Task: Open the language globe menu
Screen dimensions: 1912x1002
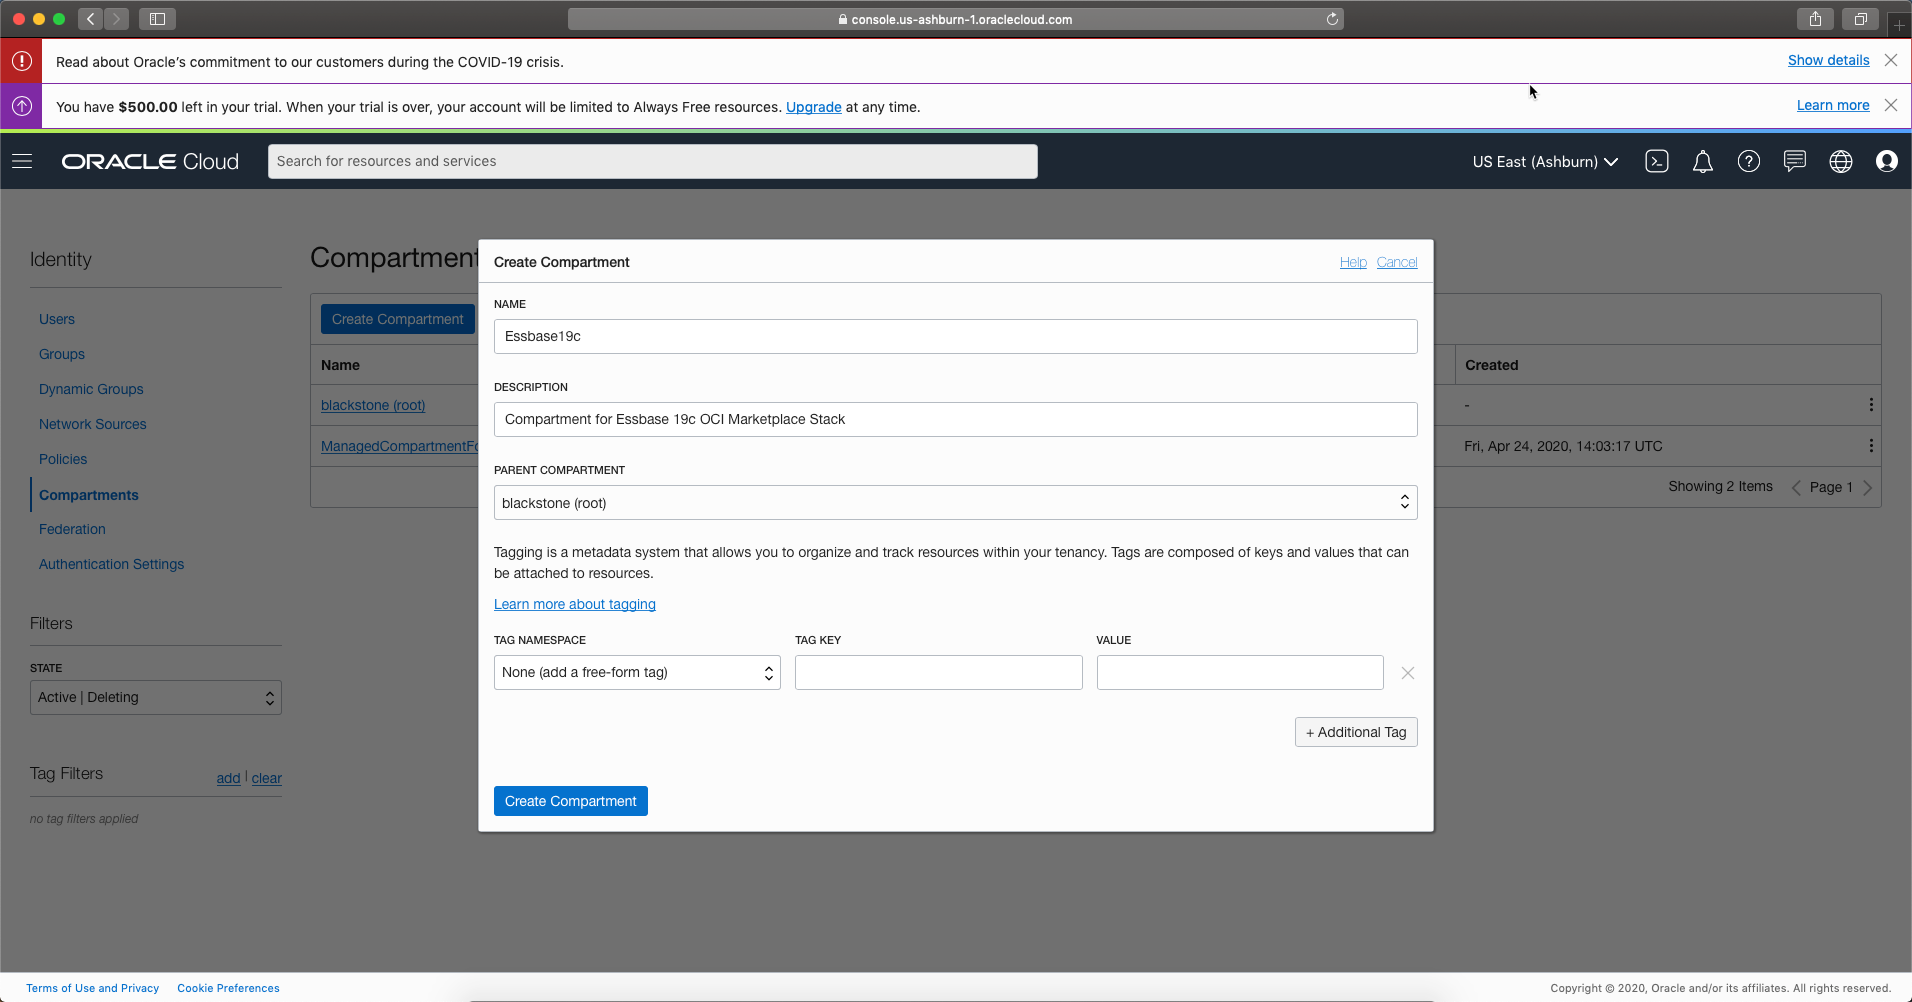Action: [1840, 161]
